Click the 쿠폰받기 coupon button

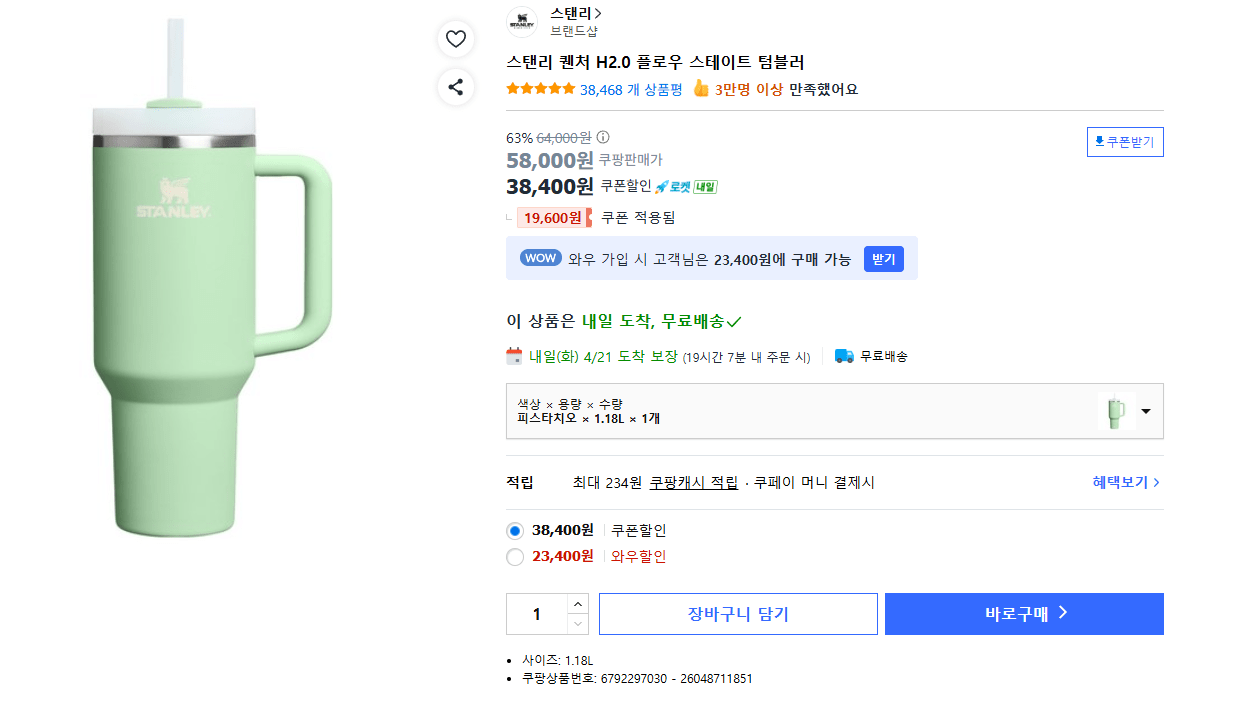pos(1125,141)
